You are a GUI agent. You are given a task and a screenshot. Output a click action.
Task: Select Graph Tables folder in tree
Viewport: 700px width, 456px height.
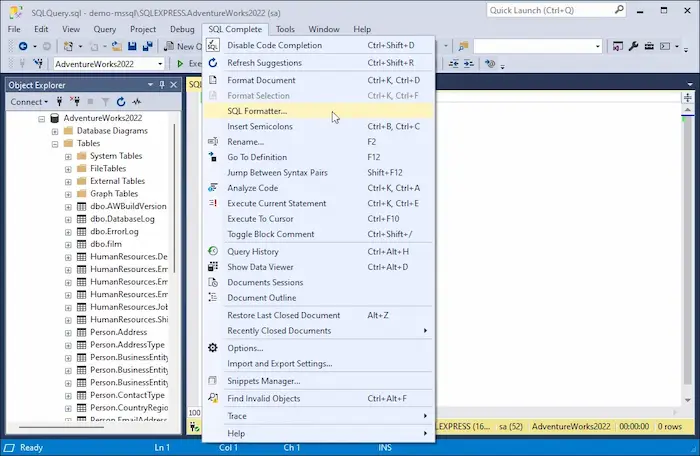point(114,193)
